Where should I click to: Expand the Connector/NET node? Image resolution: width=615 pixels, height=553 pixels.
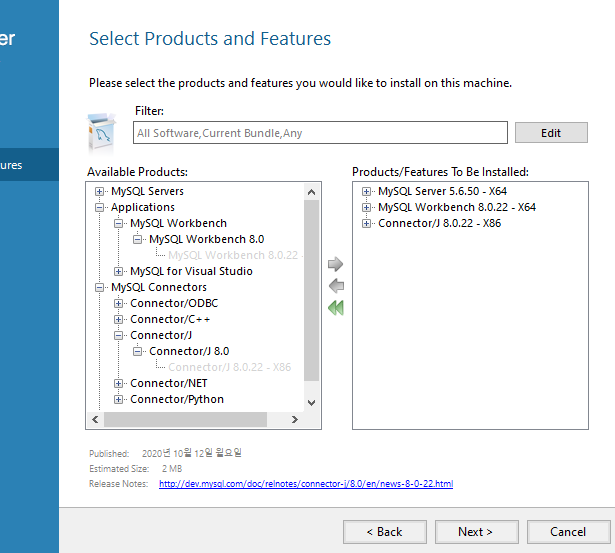point(118,384)
